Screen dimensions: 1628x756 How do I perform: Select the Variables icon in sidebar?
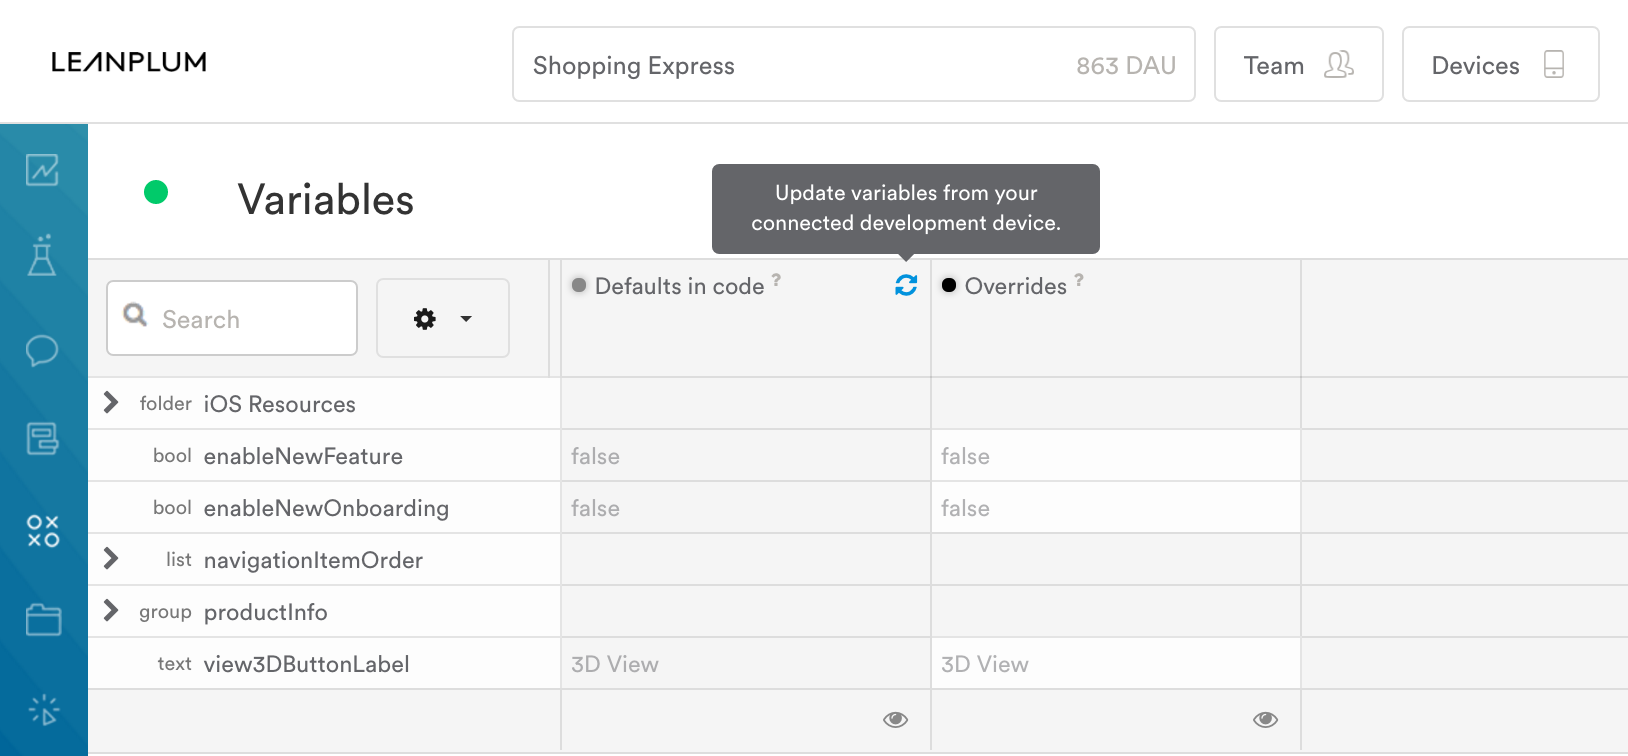(x=43, y=531)
